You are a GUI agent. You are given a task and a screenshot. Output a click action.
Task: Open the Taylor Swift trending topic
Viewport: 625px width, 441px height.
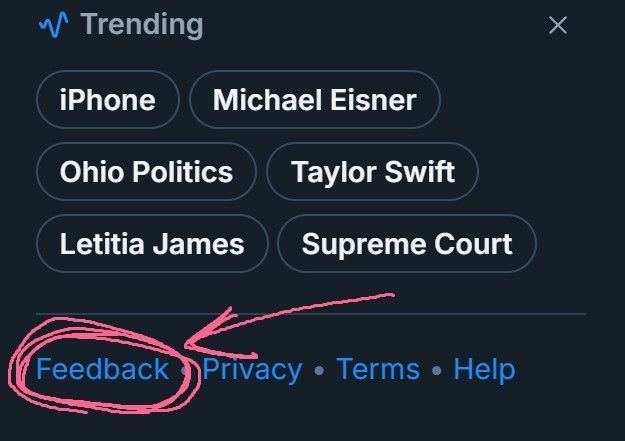click(372, 172)
